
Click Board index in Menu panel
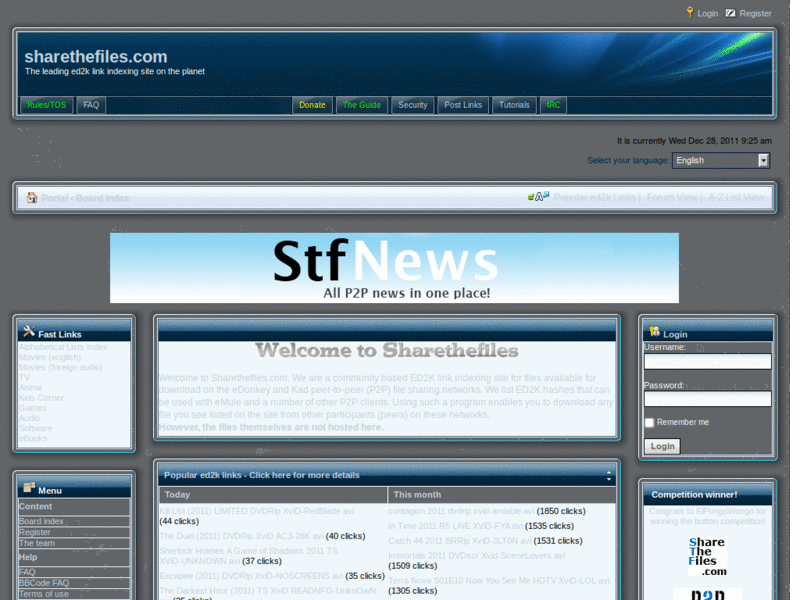41,521
